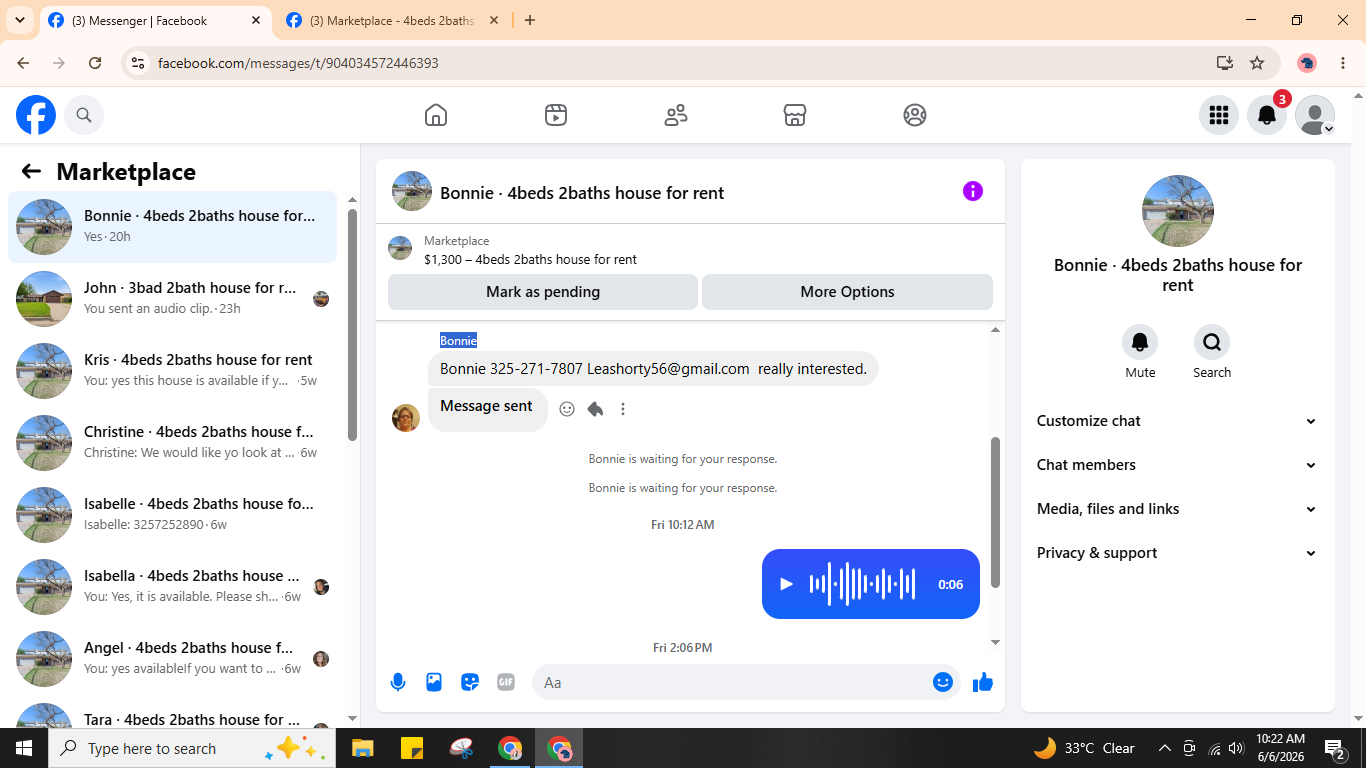
Task: Click the Bonnie sender name above message
Action: [x=459, y=341]
